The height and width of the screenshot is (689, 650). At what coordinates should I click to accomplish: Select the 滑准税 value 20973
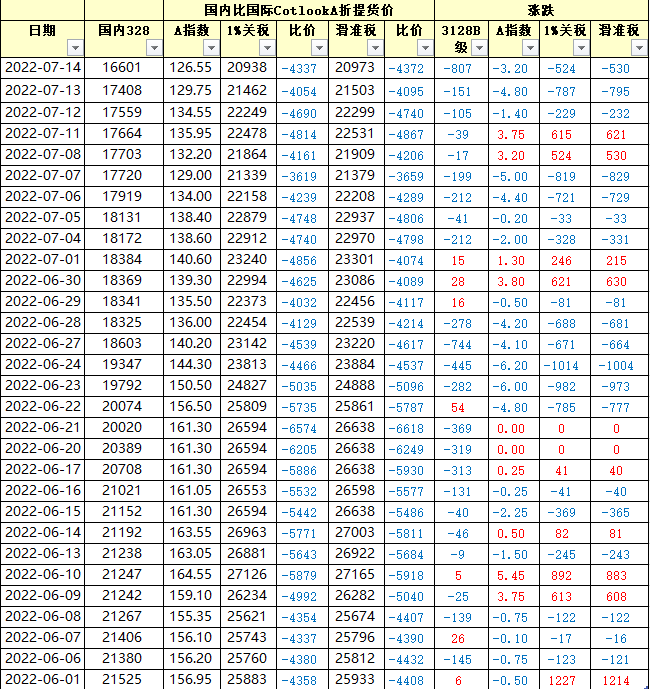point(355,68)
